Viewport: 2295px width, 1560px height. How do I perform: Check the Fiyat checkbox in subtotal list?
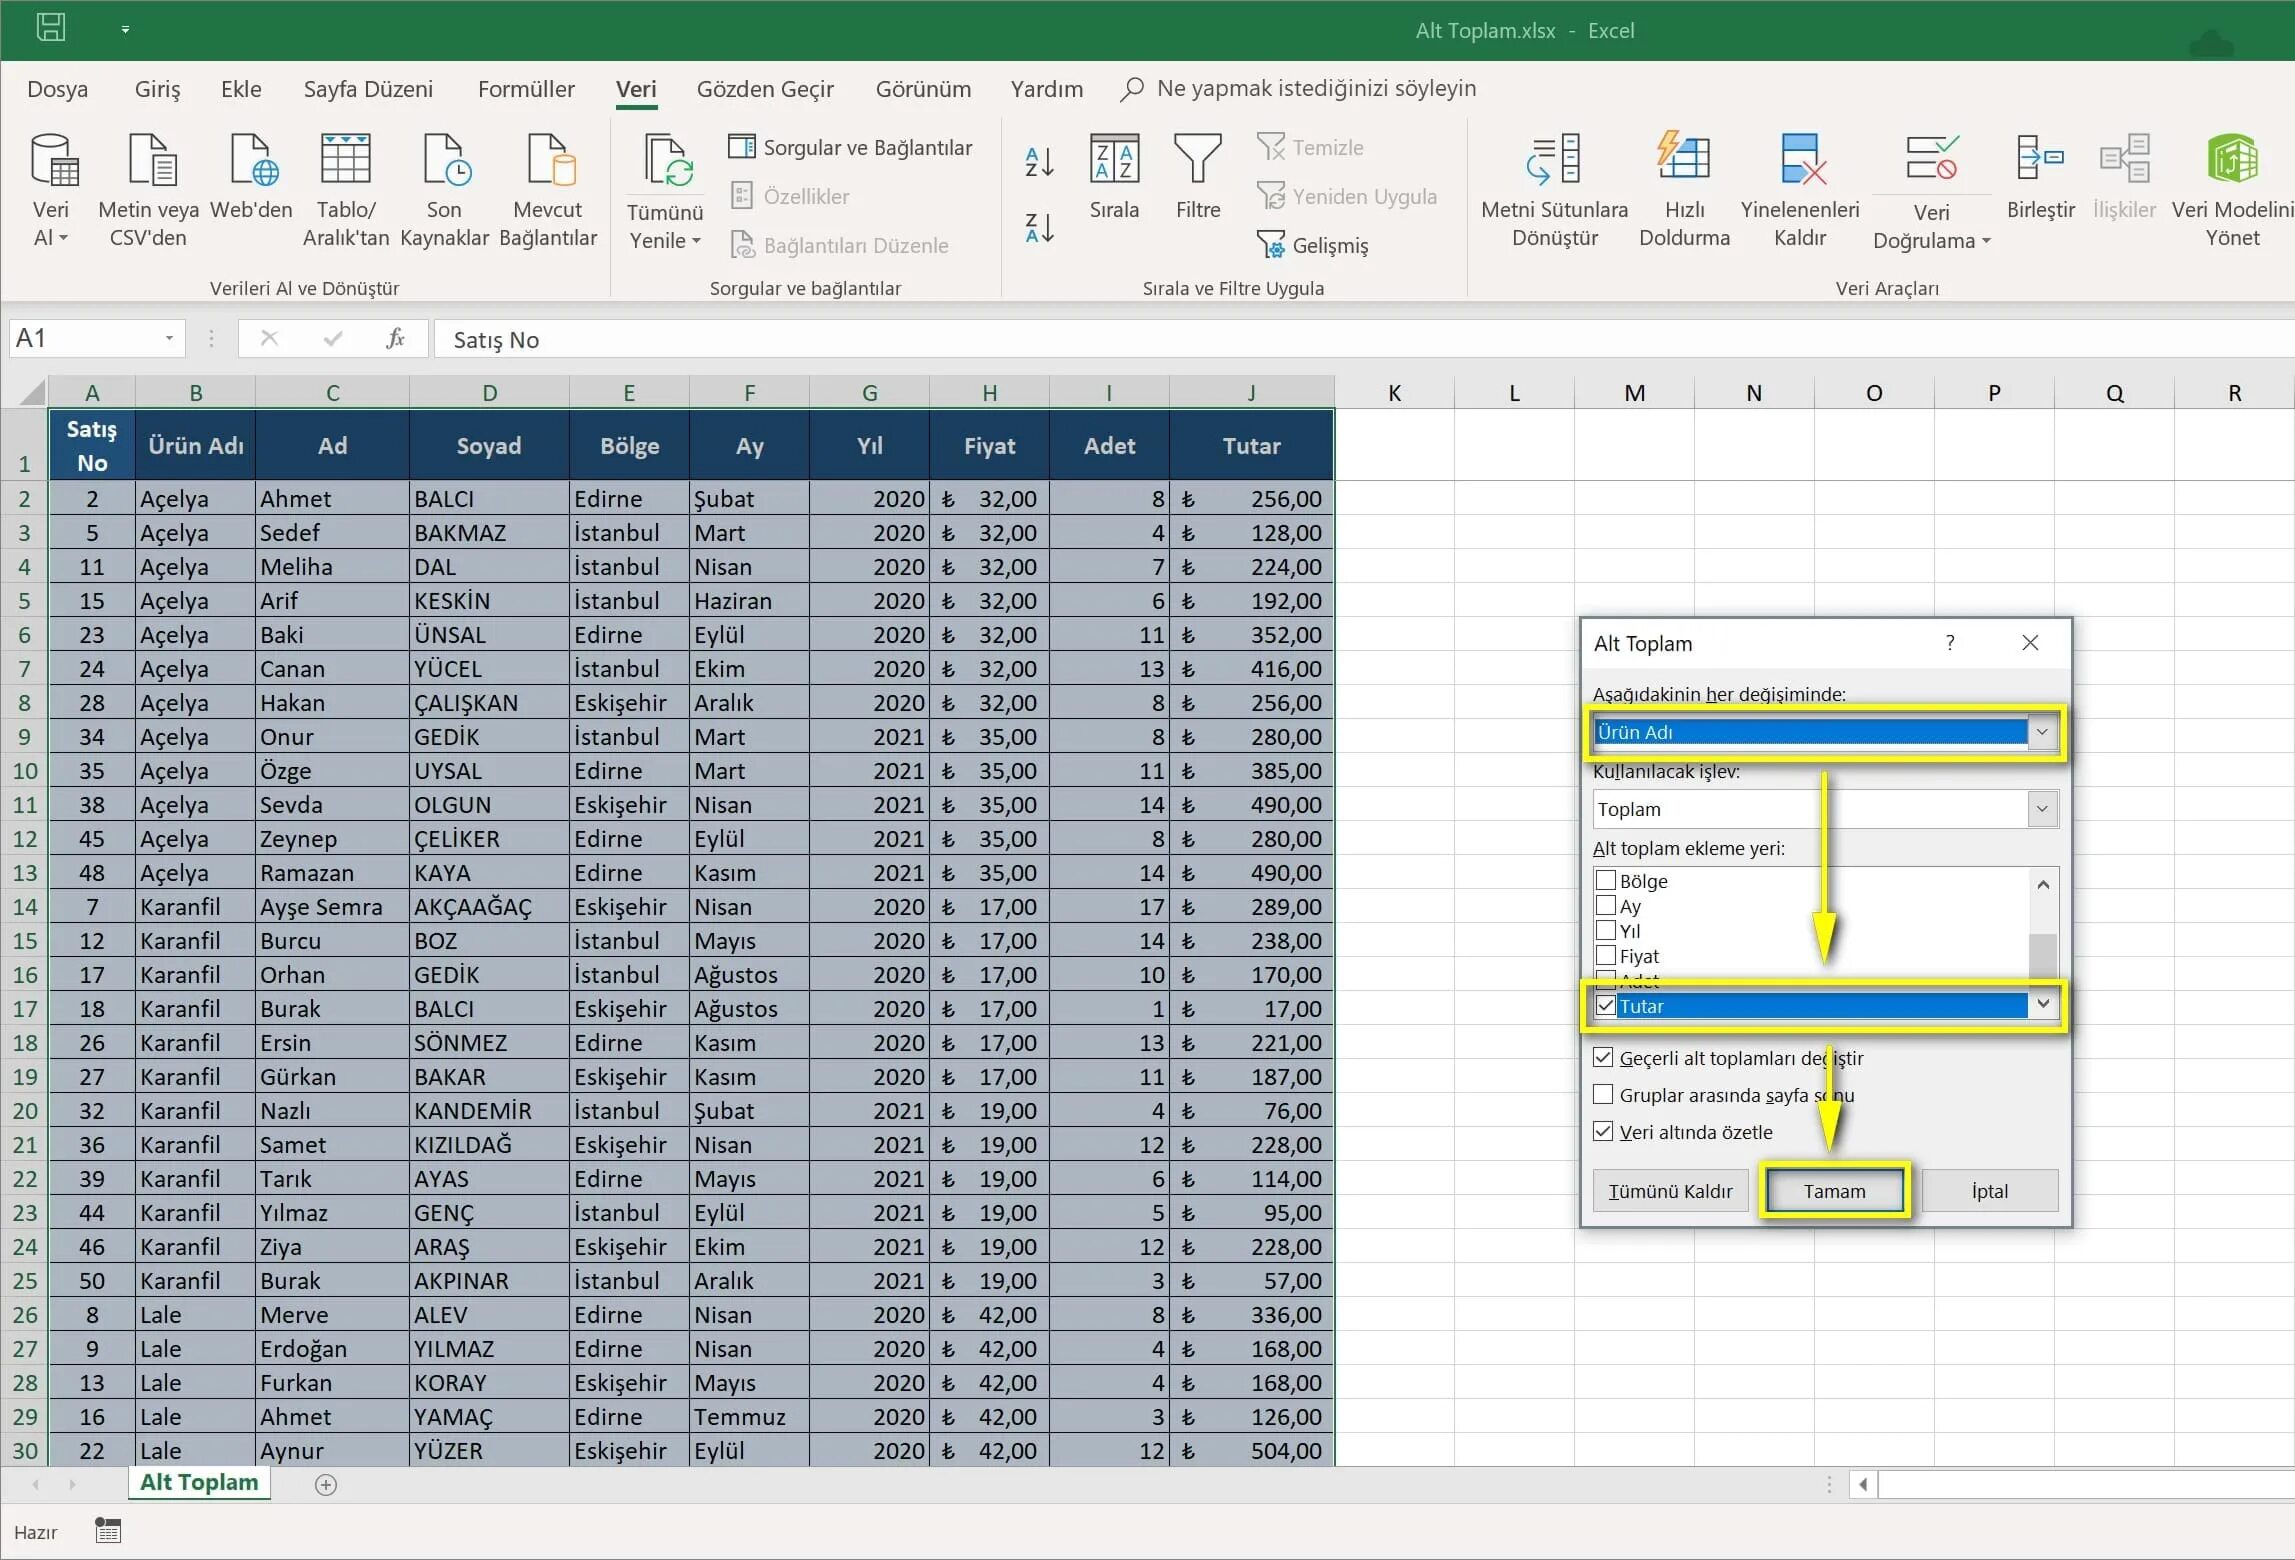point(1605,955)
